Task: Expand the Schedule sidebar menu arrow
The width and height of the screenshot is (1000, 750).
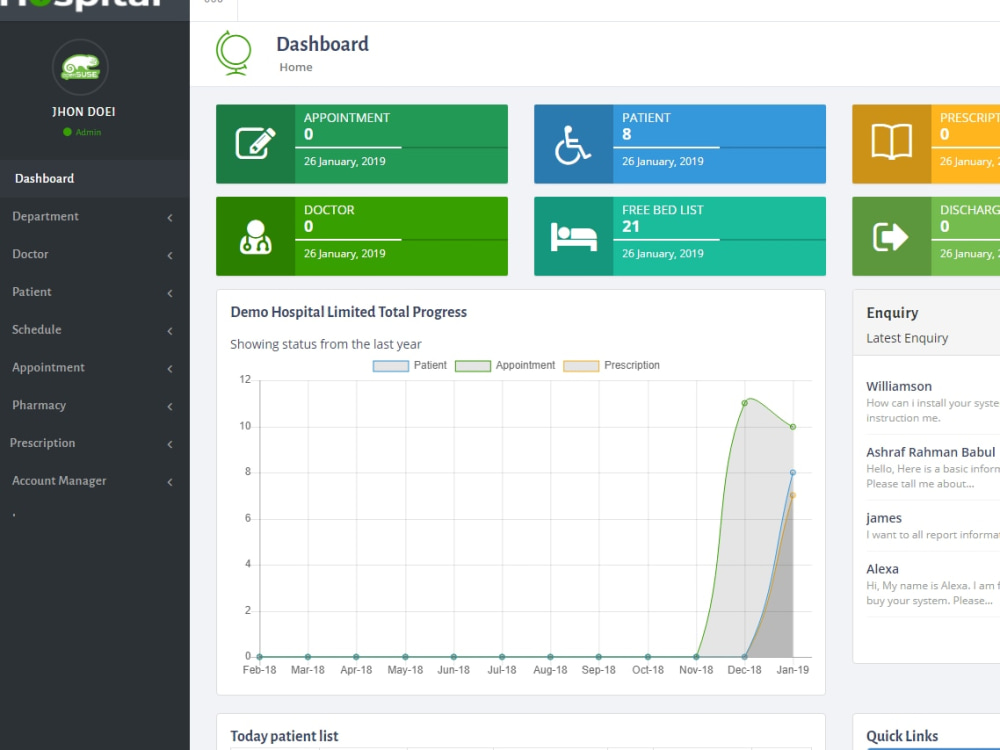Action: click(x=170, y=330)
